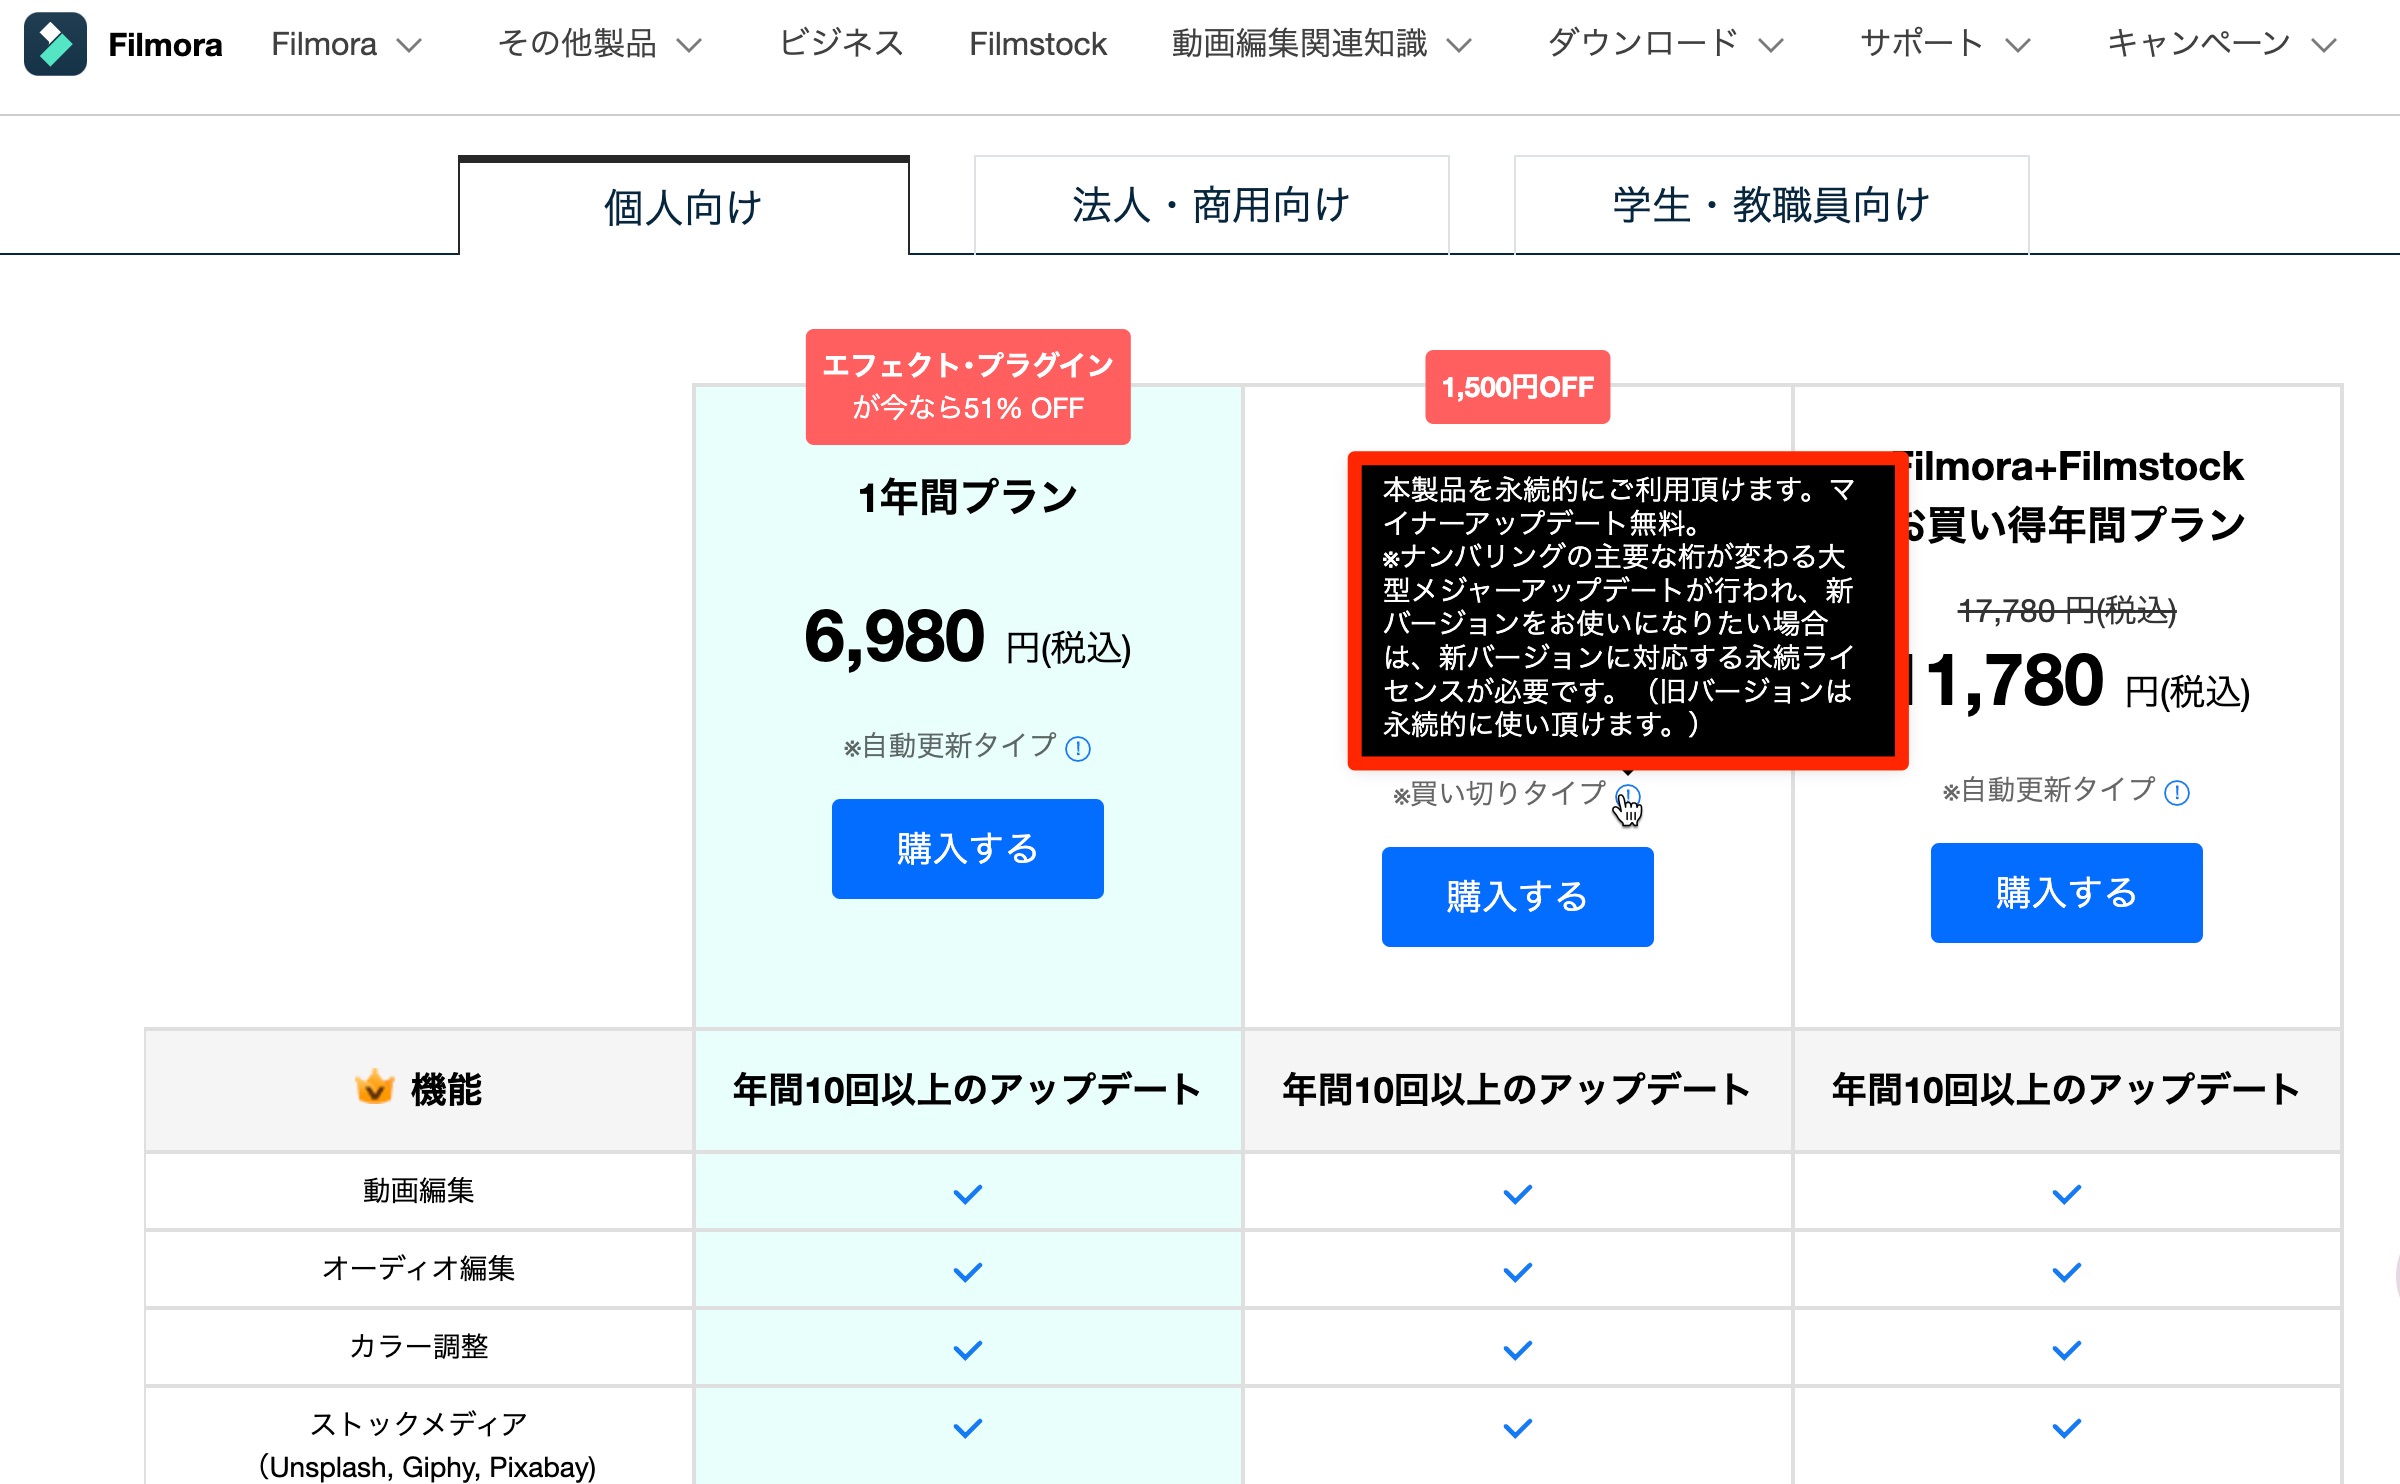Switch to the 法人・商用向け tab

click(x=1211, y=205)
